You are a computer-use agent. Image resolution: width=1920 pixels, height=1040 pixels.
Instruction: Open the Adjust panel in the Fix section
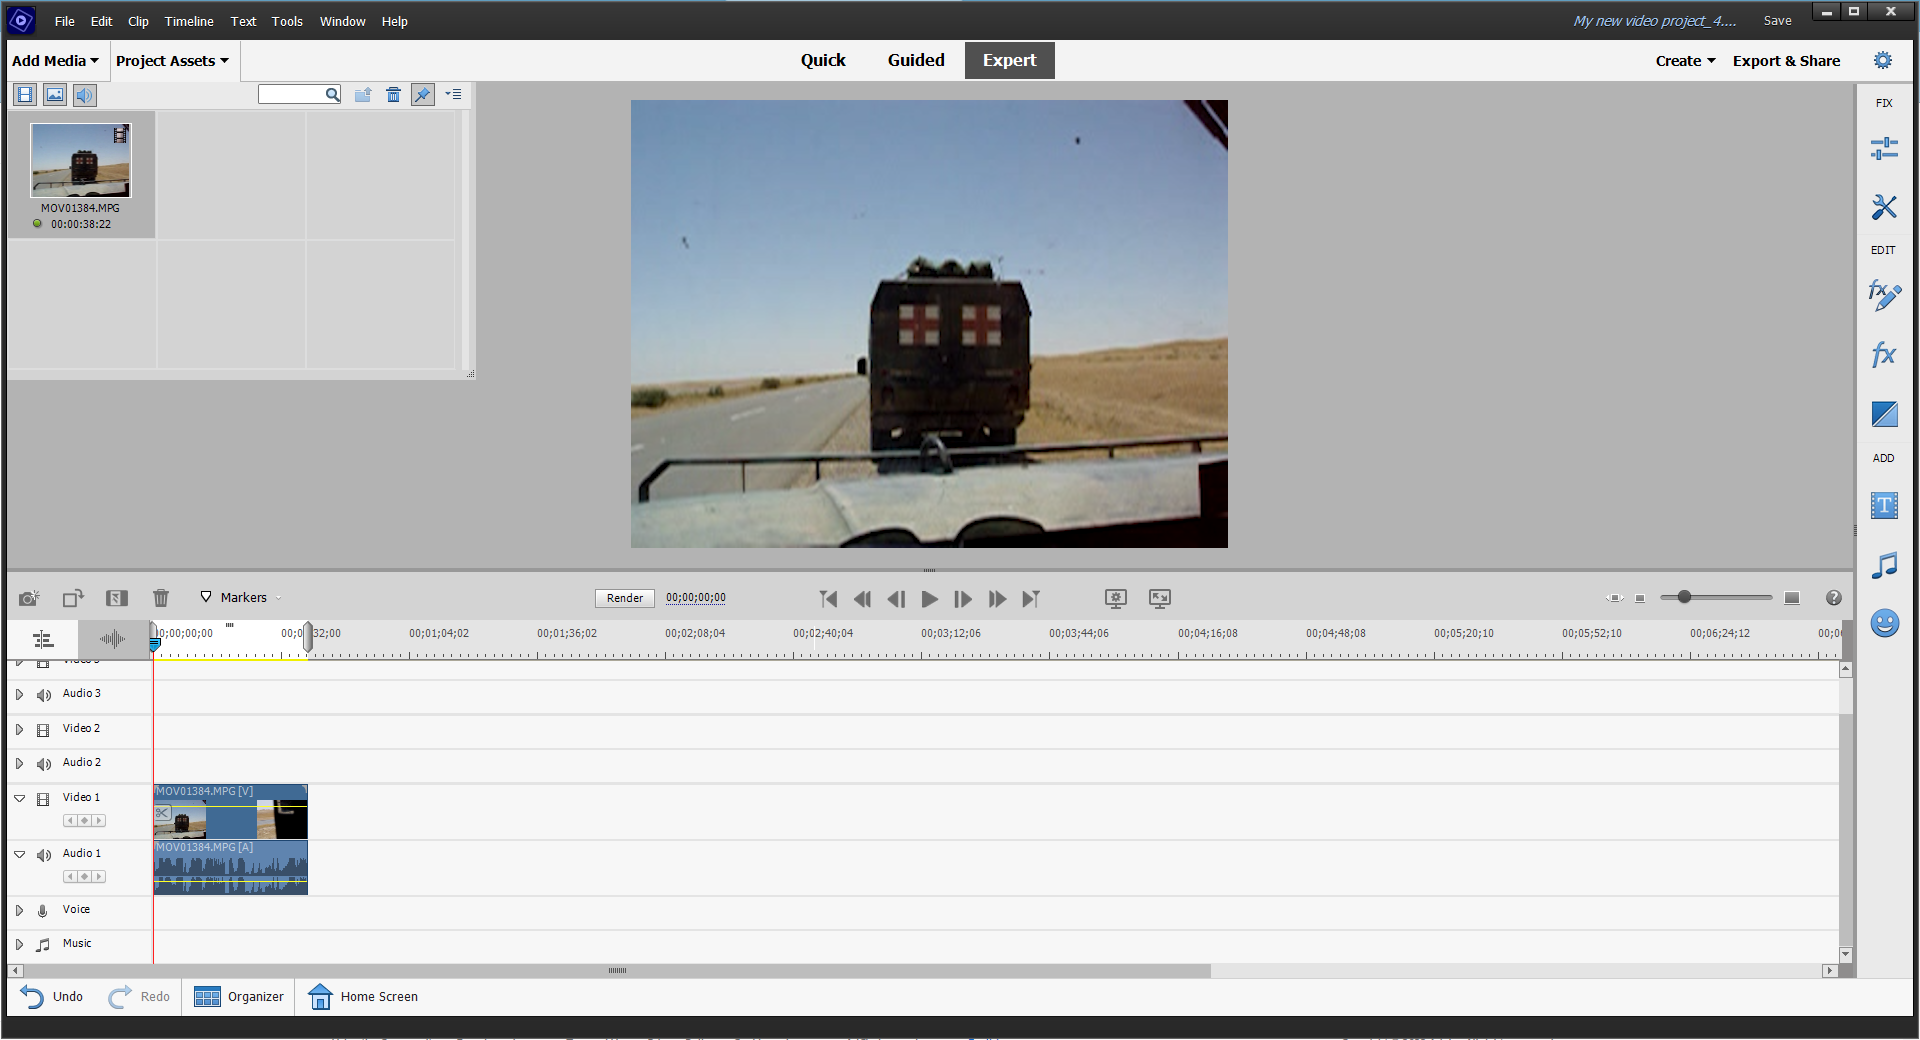[1884, 147]
